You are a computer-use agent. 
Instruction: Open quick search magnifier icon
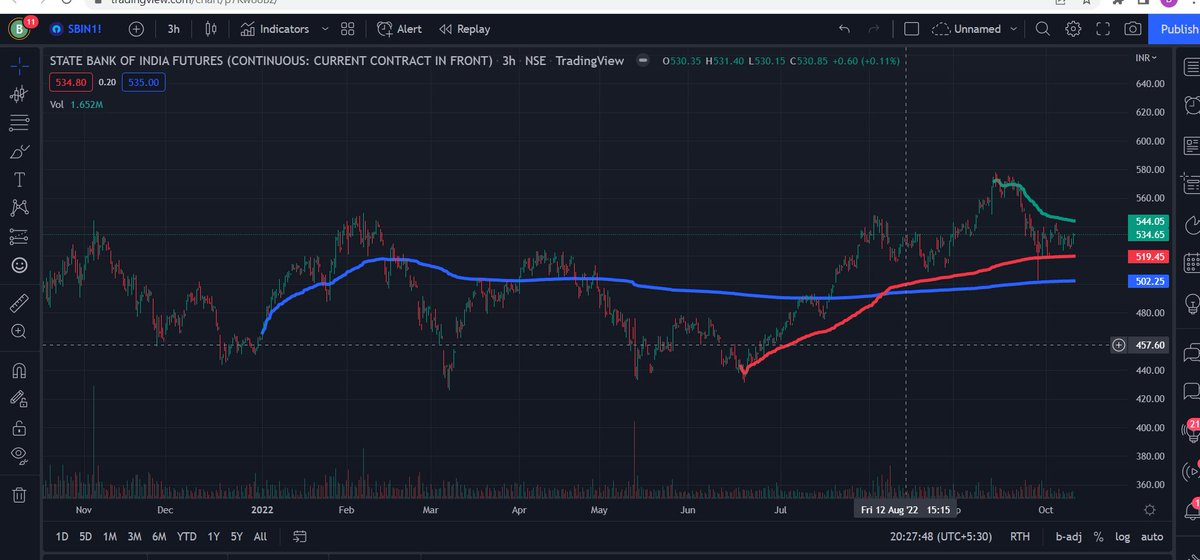(1043, 30)
